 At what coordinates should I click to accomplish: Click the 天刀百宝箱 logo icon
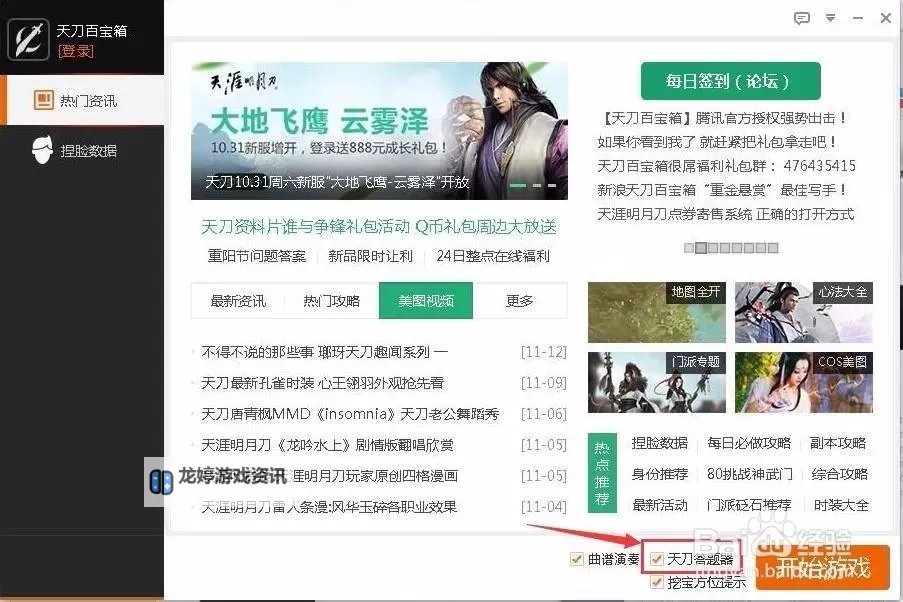[x=29, y=39]
